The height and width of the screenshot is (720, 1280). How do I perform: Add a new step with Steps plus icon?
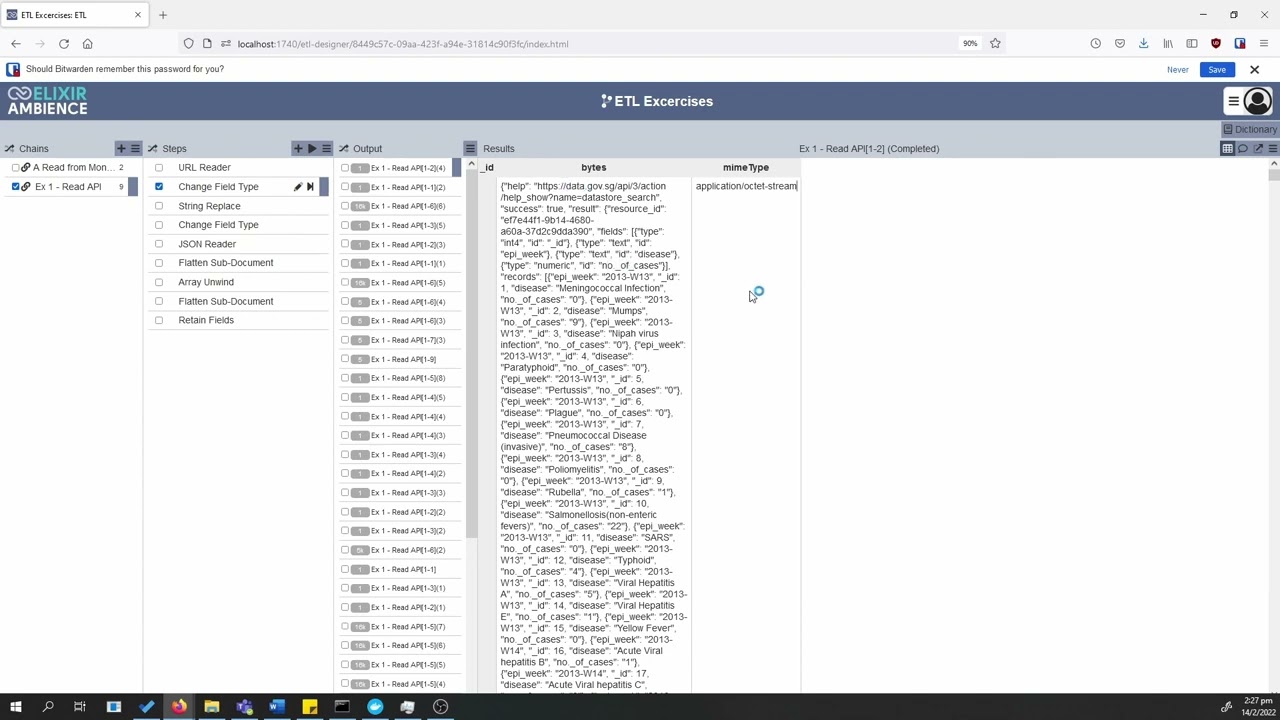click(x=297, y=148)
